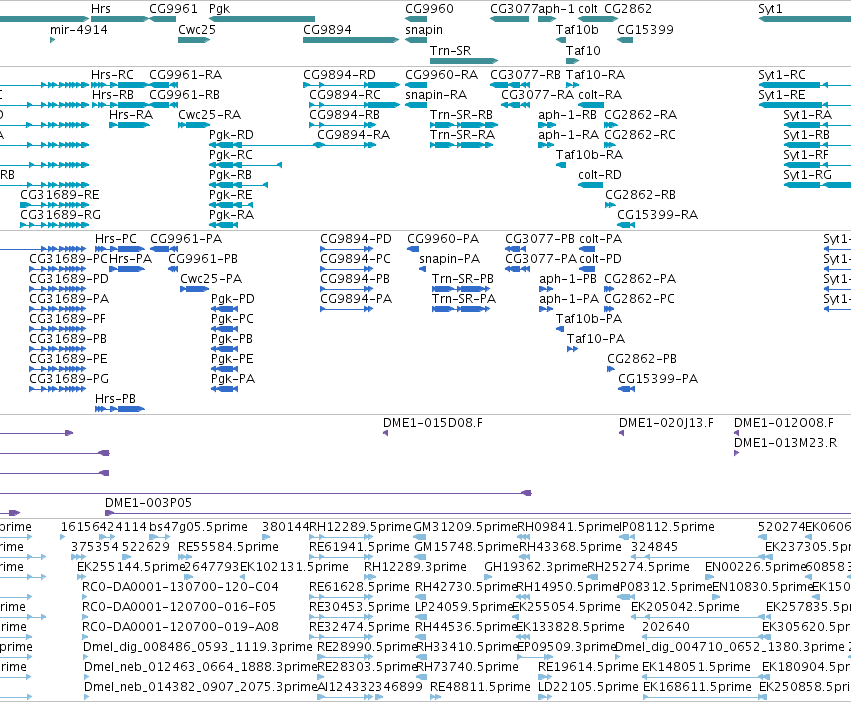Select transcript colt-RD

[x=600, y=175]
